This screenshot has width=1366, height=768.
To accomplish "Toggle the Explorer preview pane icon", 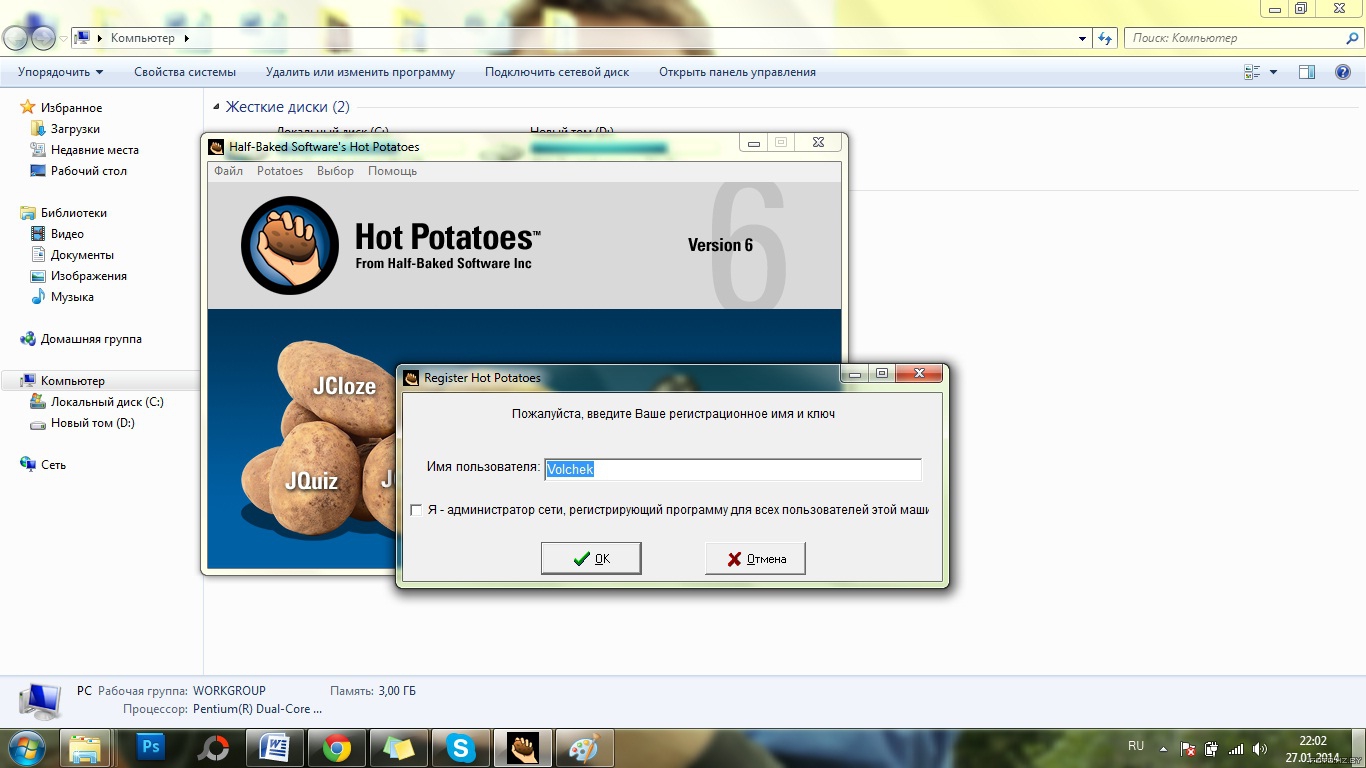I will pos(1306,72).
